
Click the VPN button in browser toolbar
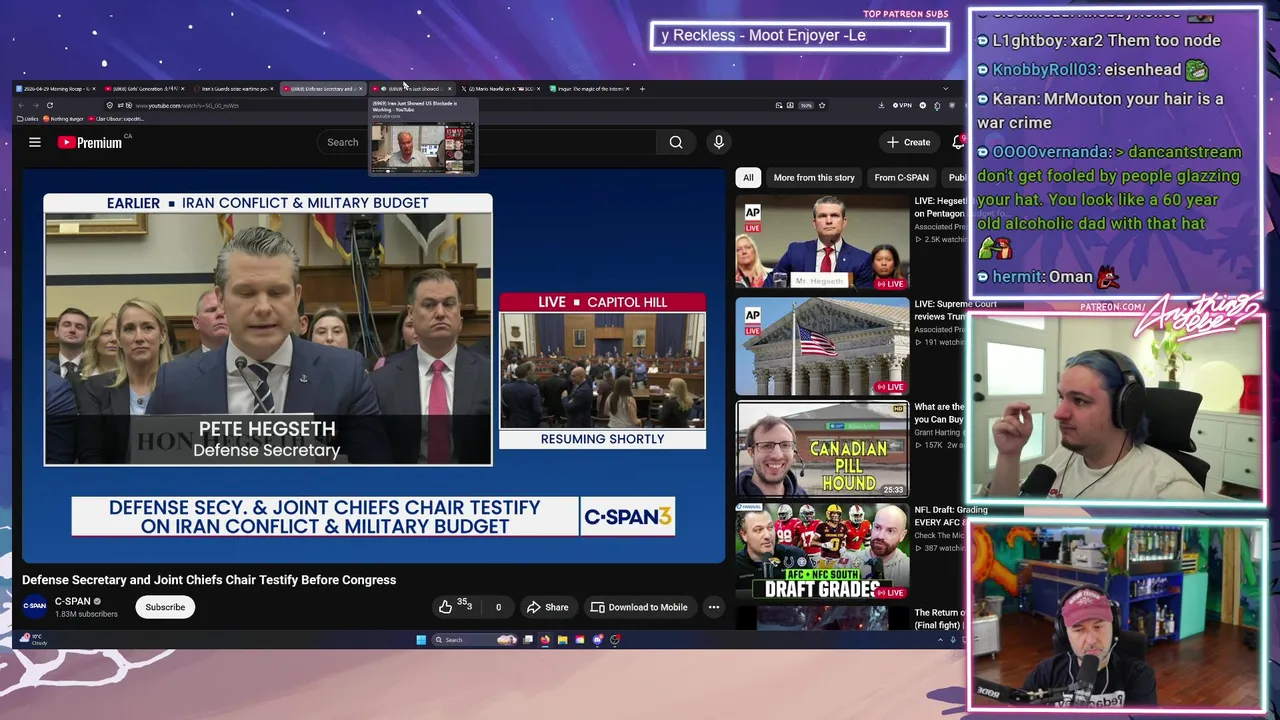[903, 105]
